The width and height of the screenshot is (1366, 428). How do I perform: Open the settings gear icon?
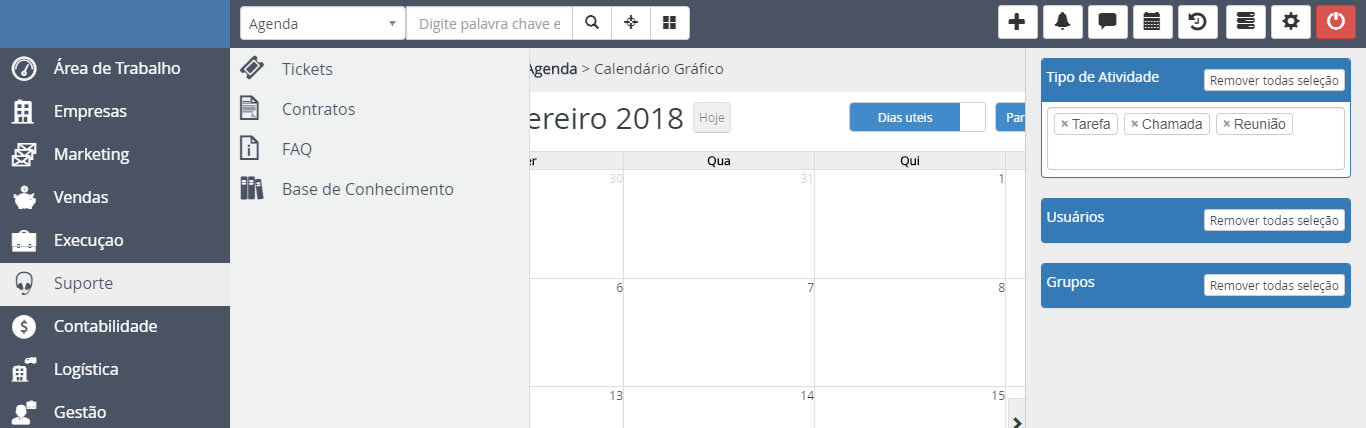point(1290,23)
